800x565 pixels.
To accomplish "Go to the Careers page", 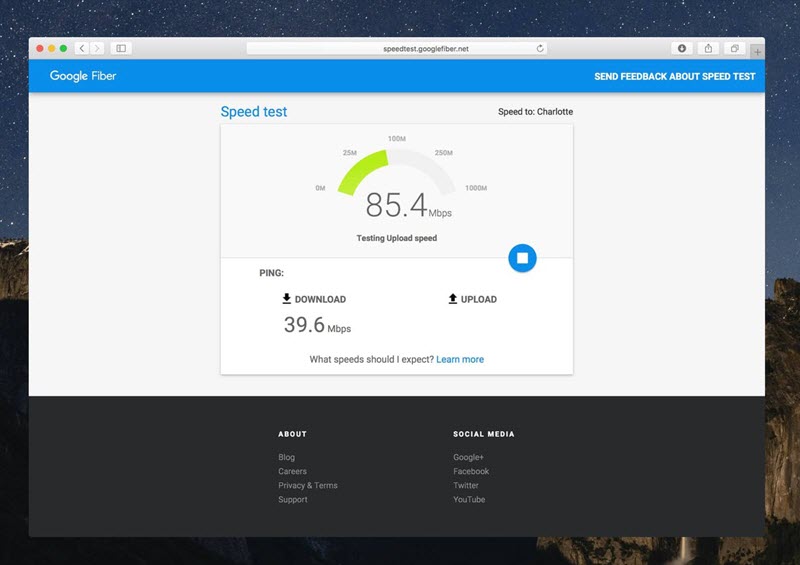I will pos(292,471).
